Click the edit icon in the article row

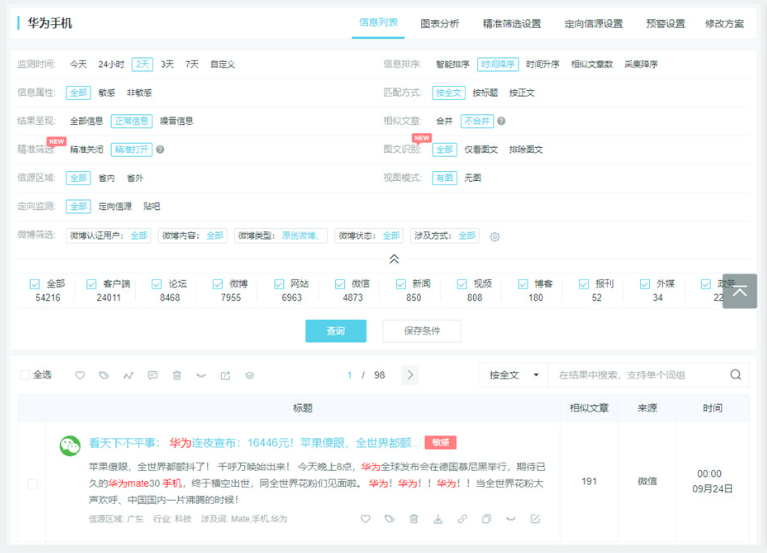pyautogui.click(x=535, y=519)
